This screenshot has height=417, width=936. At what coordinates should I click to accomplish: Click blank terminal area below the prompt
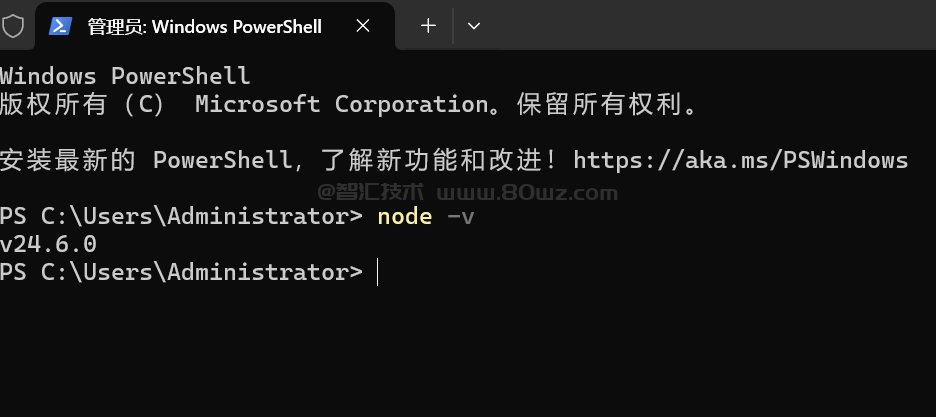(468, 352)
